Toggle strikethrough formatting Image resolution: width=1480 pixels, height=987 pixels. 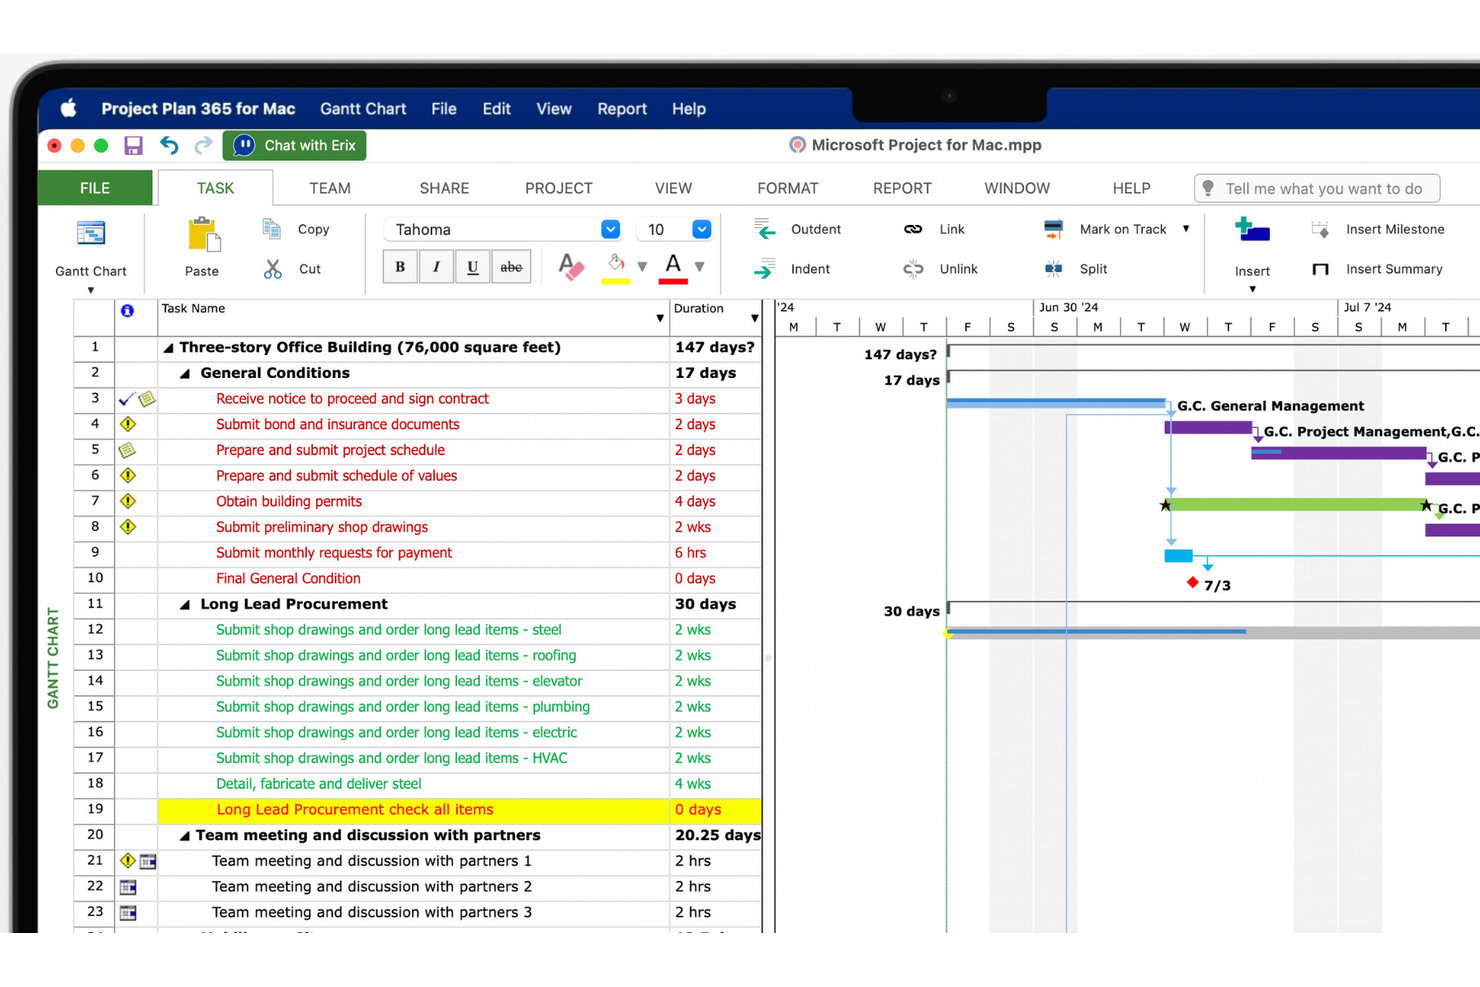pos(511,267)
